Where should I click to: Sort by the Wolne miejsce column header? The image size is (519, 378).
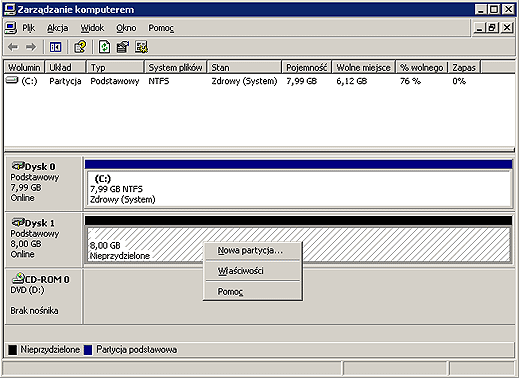point(363,67)
